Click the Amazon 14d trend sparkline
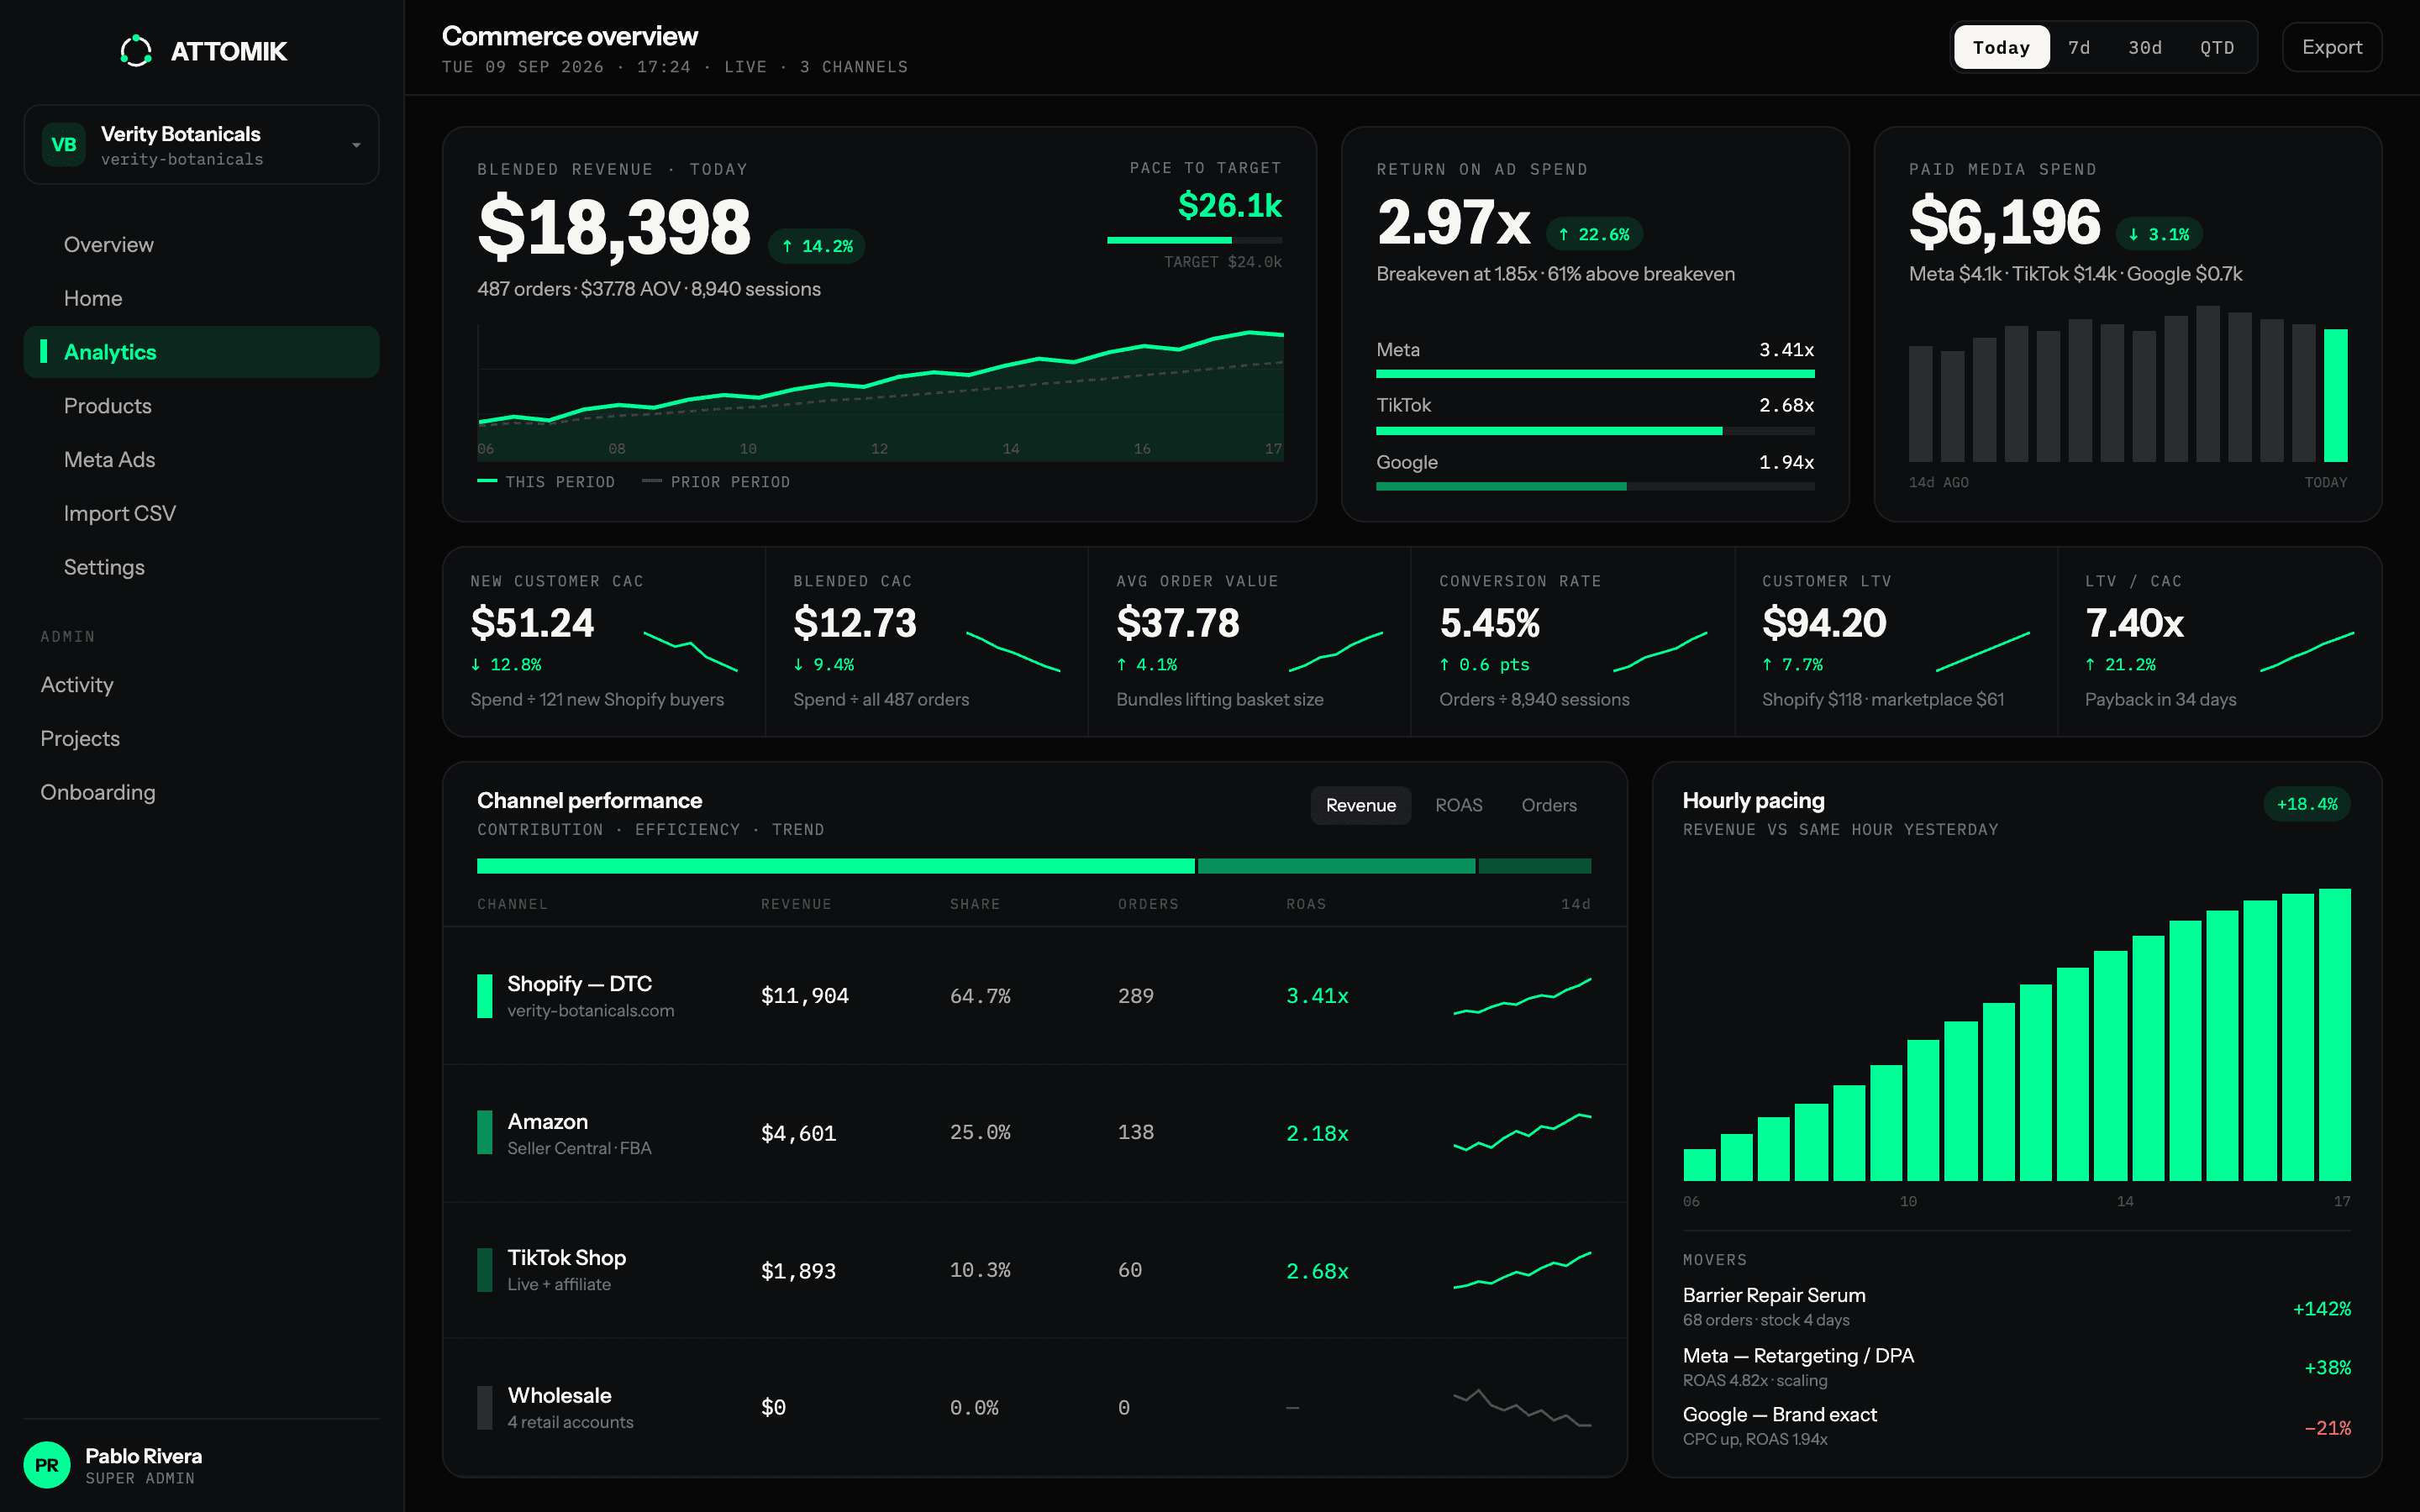Image resolution: width=2420 pixels, height=1512 pixels. click(x=1522, y=1133)
